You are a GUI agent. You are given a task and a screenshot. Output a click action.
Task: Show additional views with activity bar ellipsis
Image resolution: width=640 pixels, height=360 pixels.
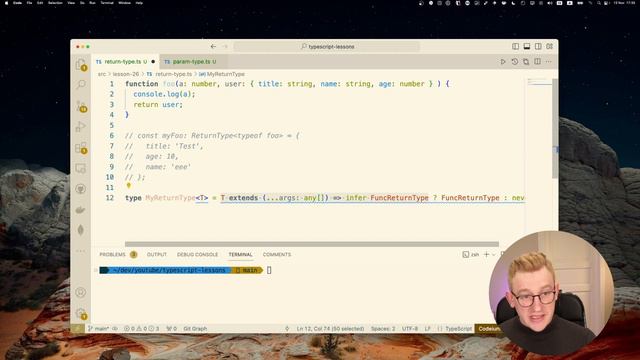[x=81, y=251]
